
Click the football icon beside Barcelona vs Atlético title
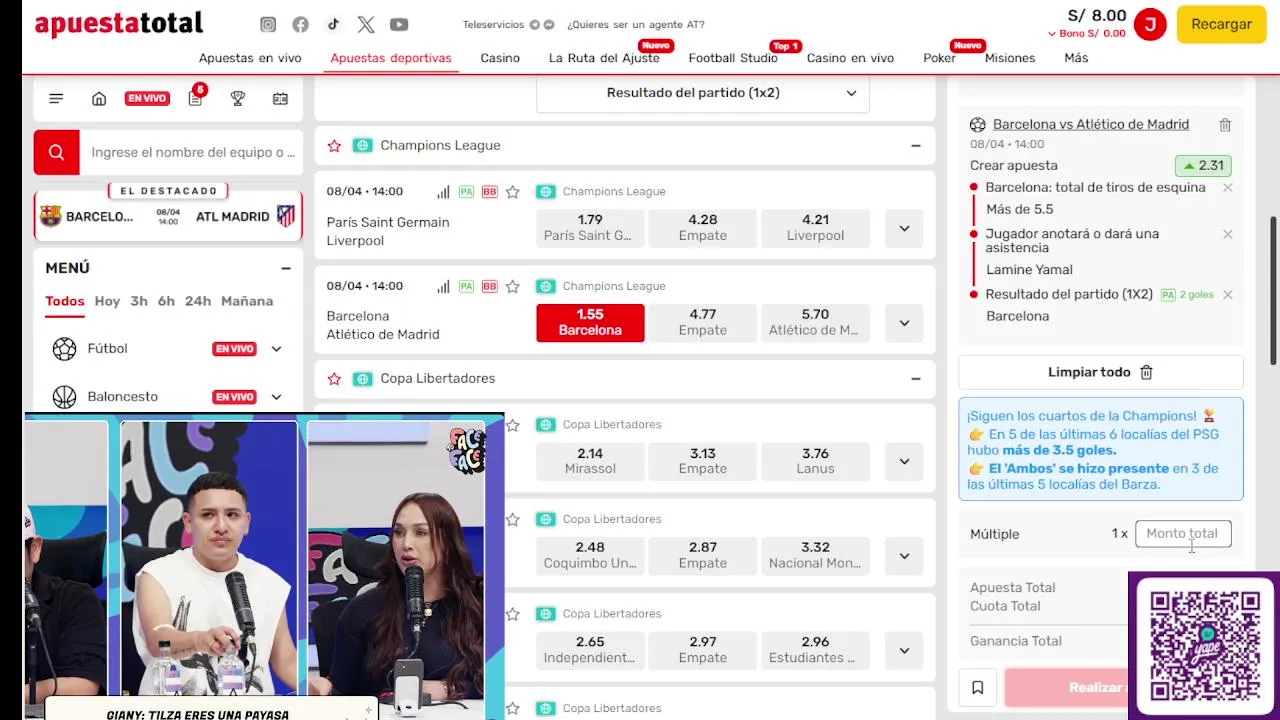[x=978, y=125]
